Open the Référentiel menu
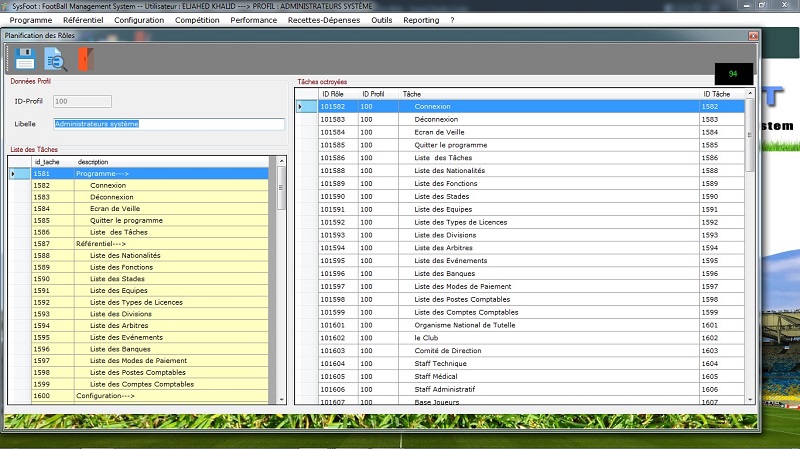 point(83,20)
